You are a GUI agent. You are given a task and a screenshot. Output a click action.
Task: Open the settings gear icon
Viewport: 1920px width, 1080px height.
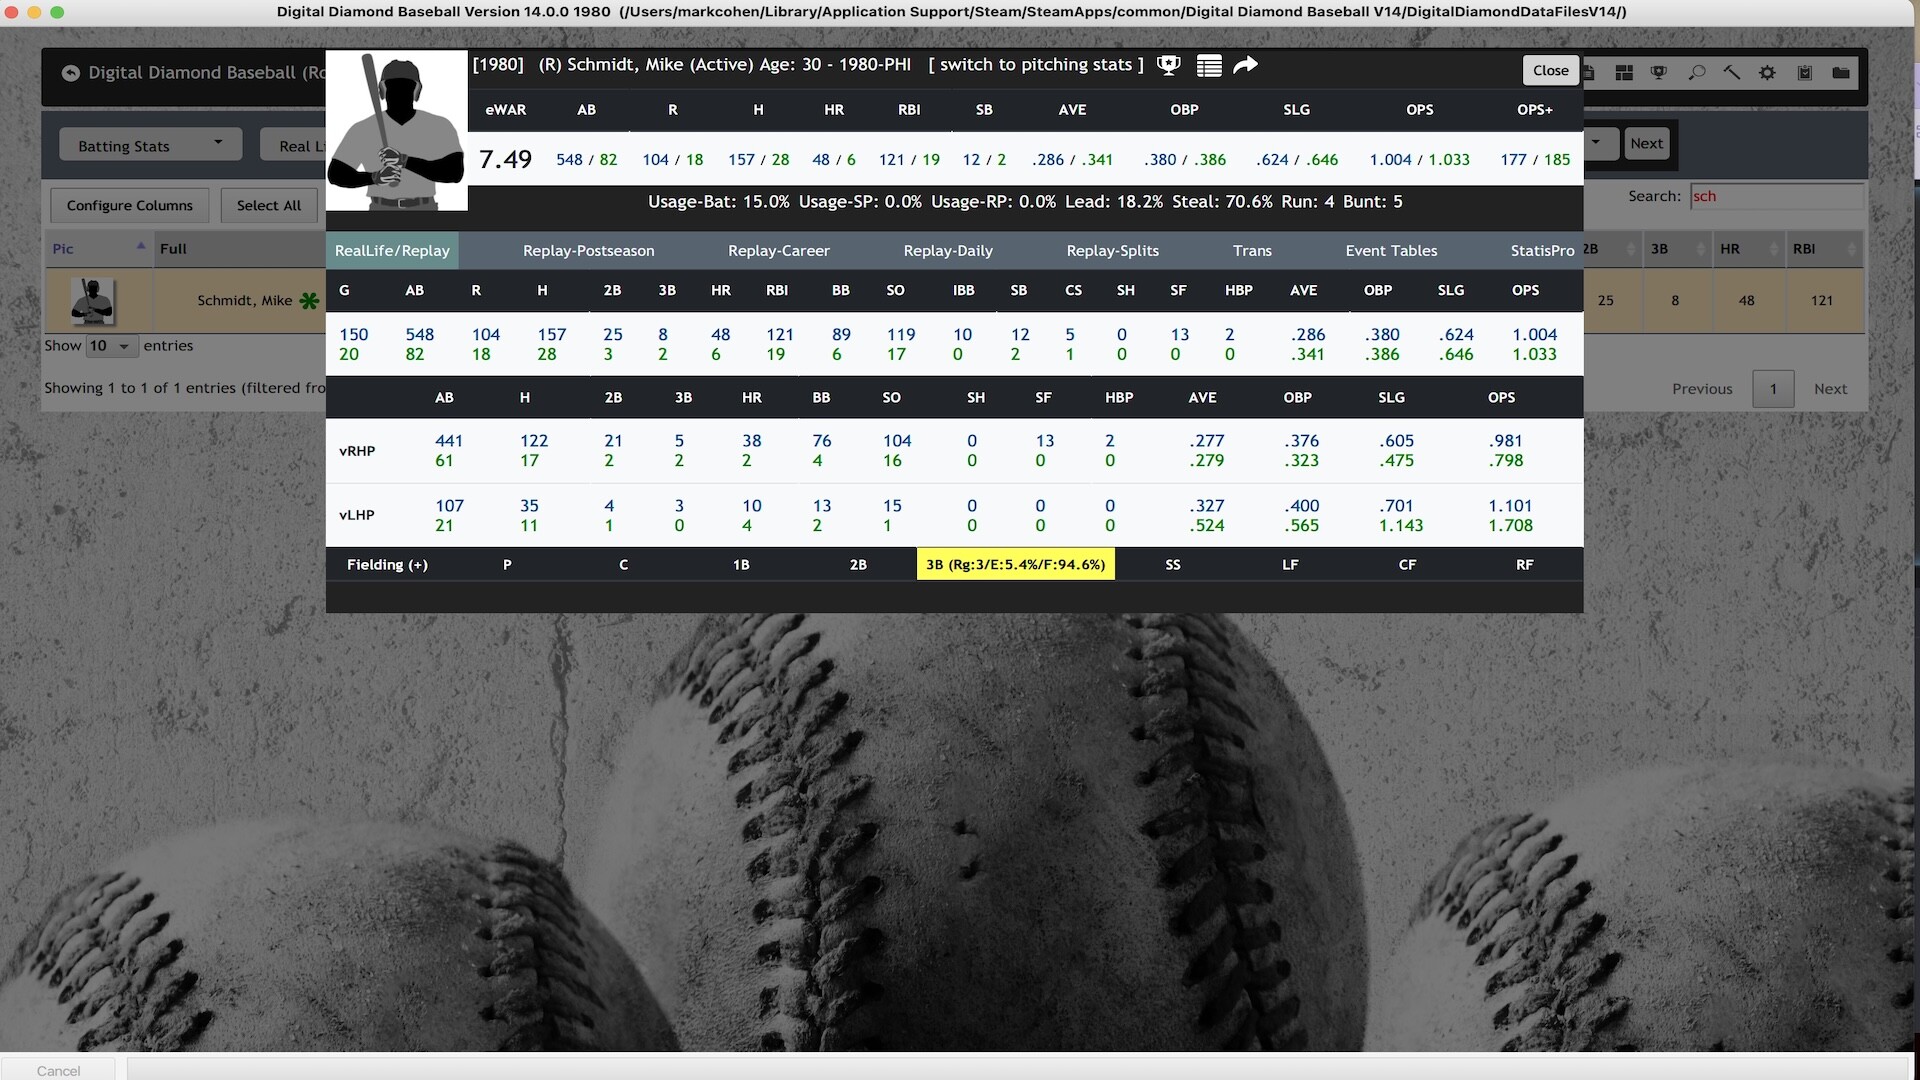pos(1768,73)
